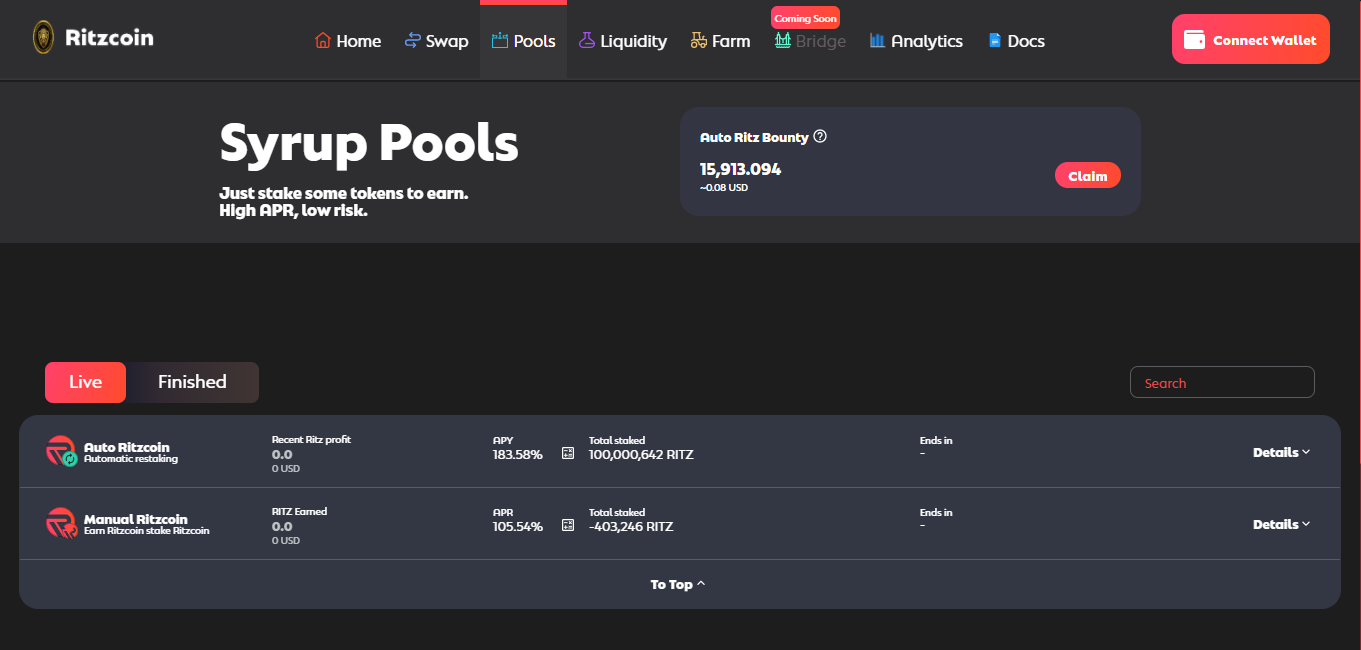Expand Details for Auto Ritzcoin pool
1361x650 pixels.
1281,452
